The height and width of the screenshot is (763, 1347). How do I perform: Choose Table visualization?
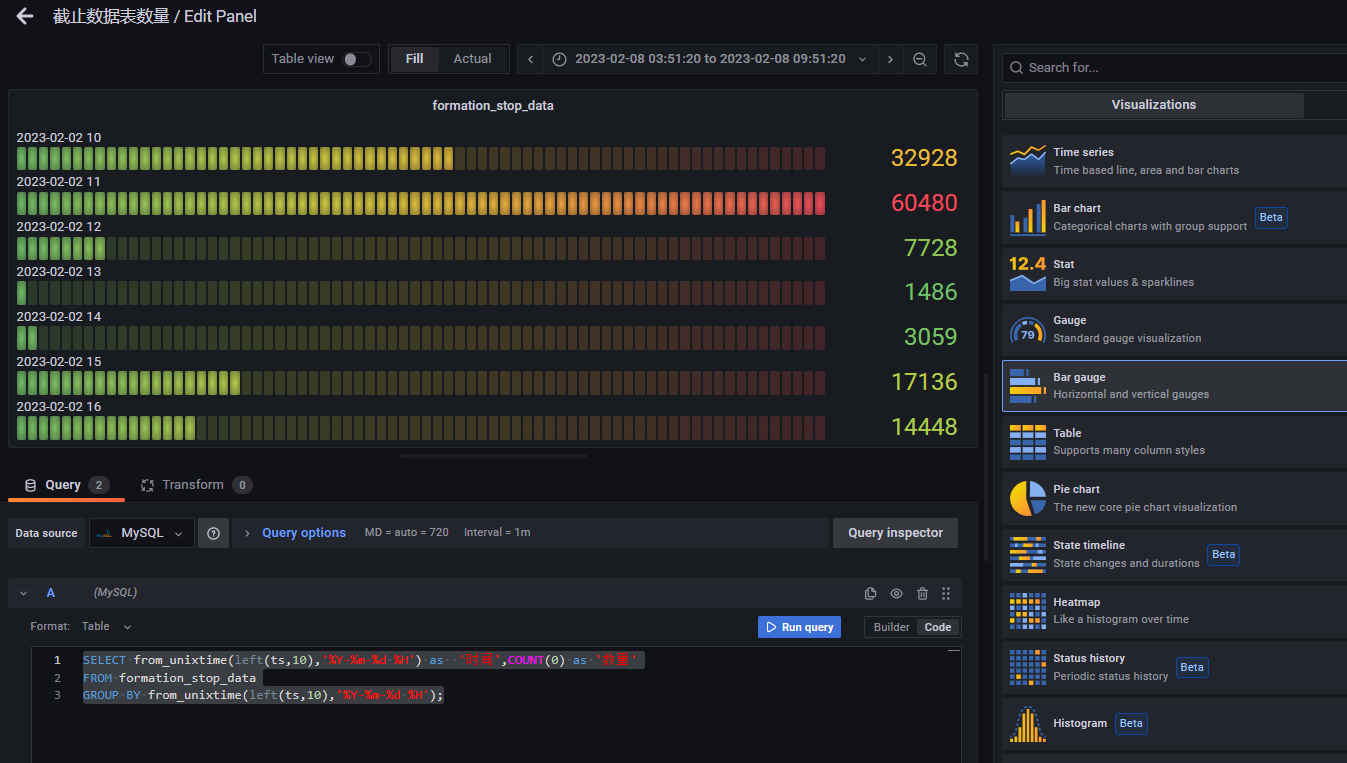1175,442
